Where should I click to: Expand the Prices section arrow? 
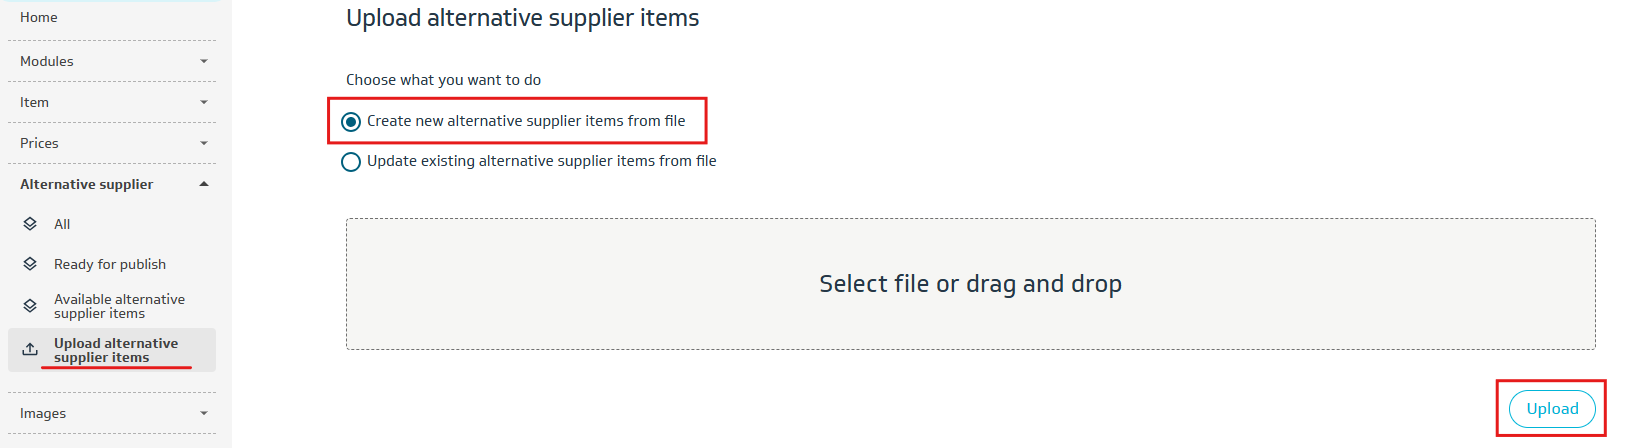click(x=204, y=143)
